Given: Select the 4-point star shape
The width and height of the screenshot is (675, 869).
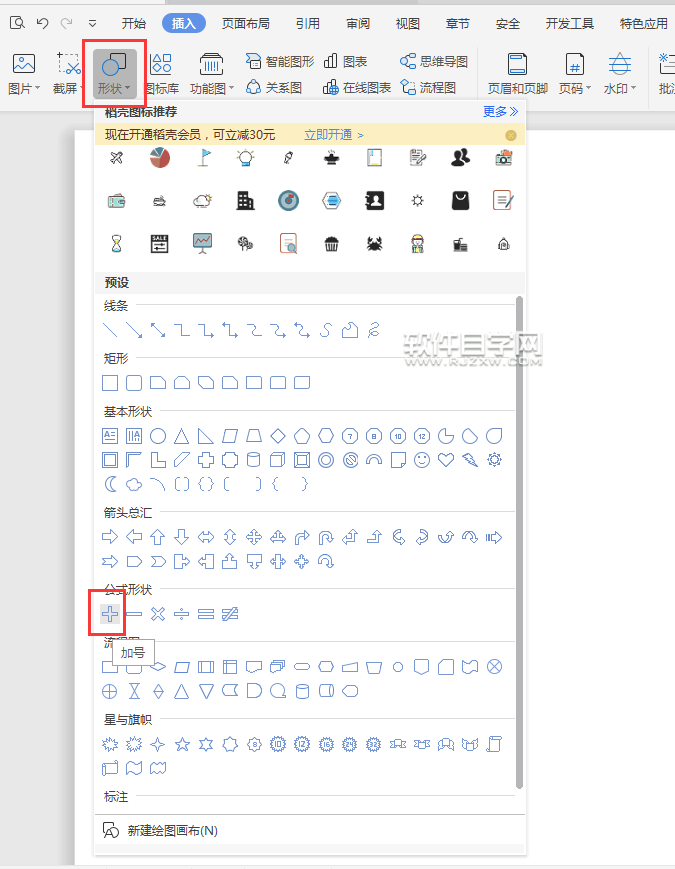Looking at the screenshot, I should coord(158,744).
